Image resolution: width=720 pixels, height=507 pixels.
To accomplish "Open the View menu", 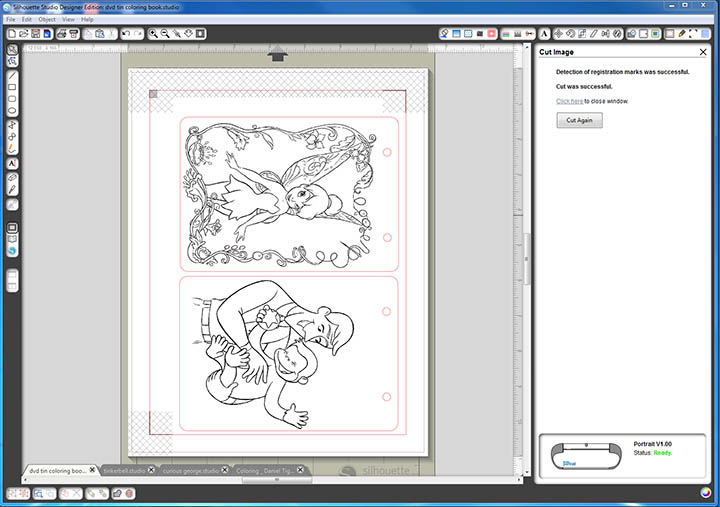I will (x=68, y=19).
